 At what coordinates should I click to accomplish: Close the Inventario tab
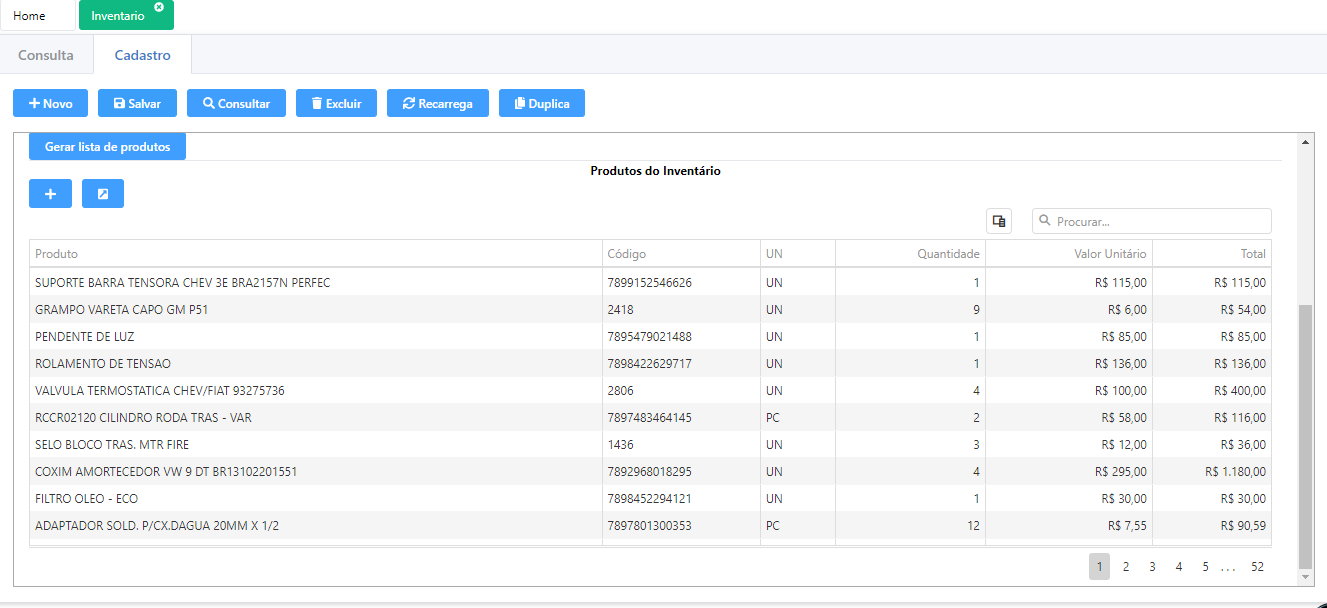[159, 7]
